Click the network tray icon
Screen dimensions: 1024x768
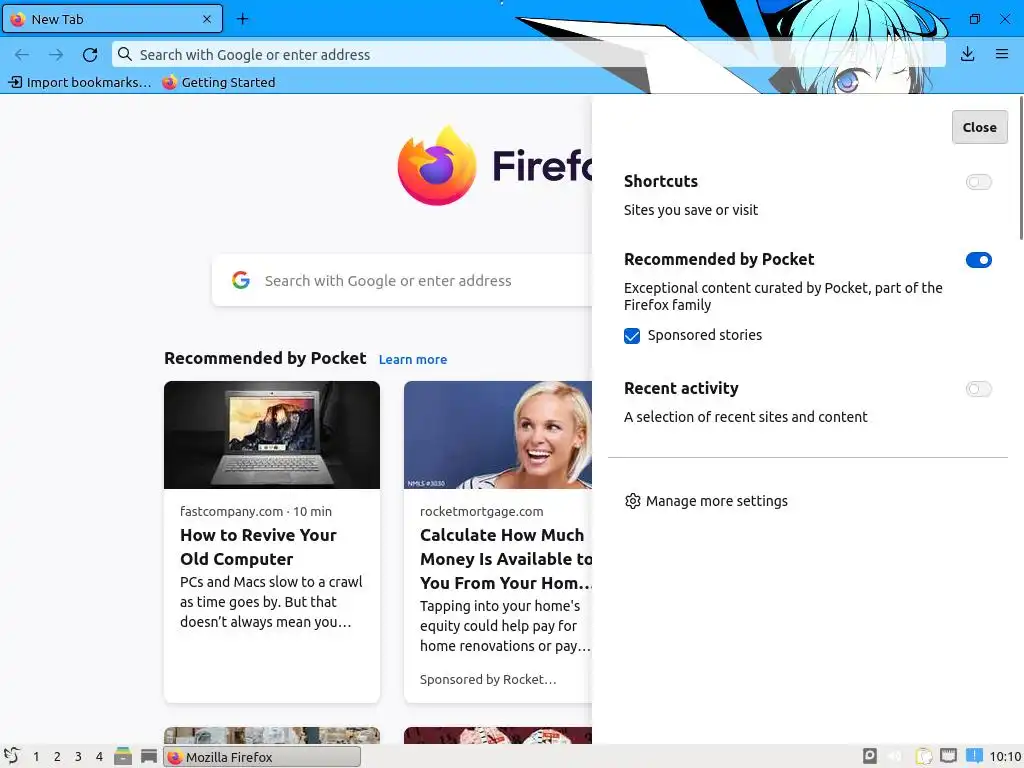(x=948, y=756)
